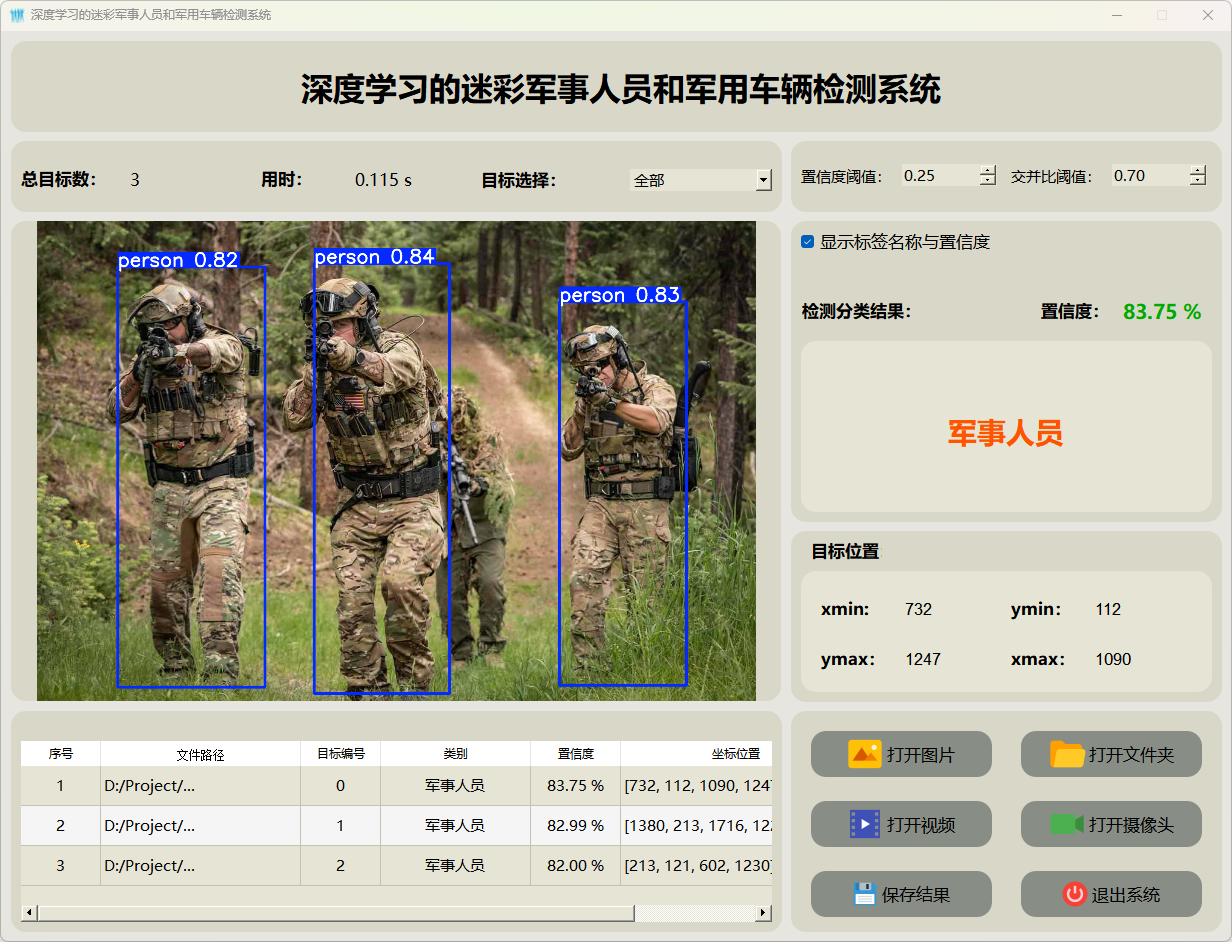This screenshot has width=1232, height=942.
Task: Click the 置信度 column header in the table
Action: coord(575,754)
